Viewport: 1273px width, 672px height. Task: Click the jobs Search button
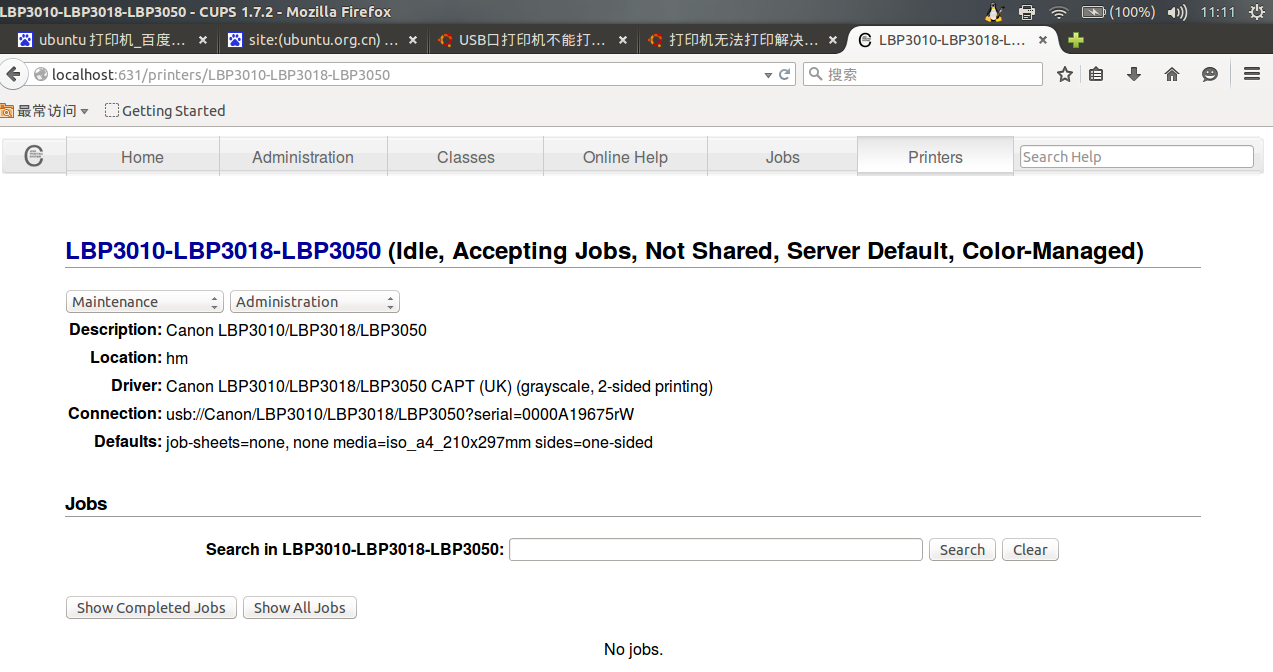[962, 549]
